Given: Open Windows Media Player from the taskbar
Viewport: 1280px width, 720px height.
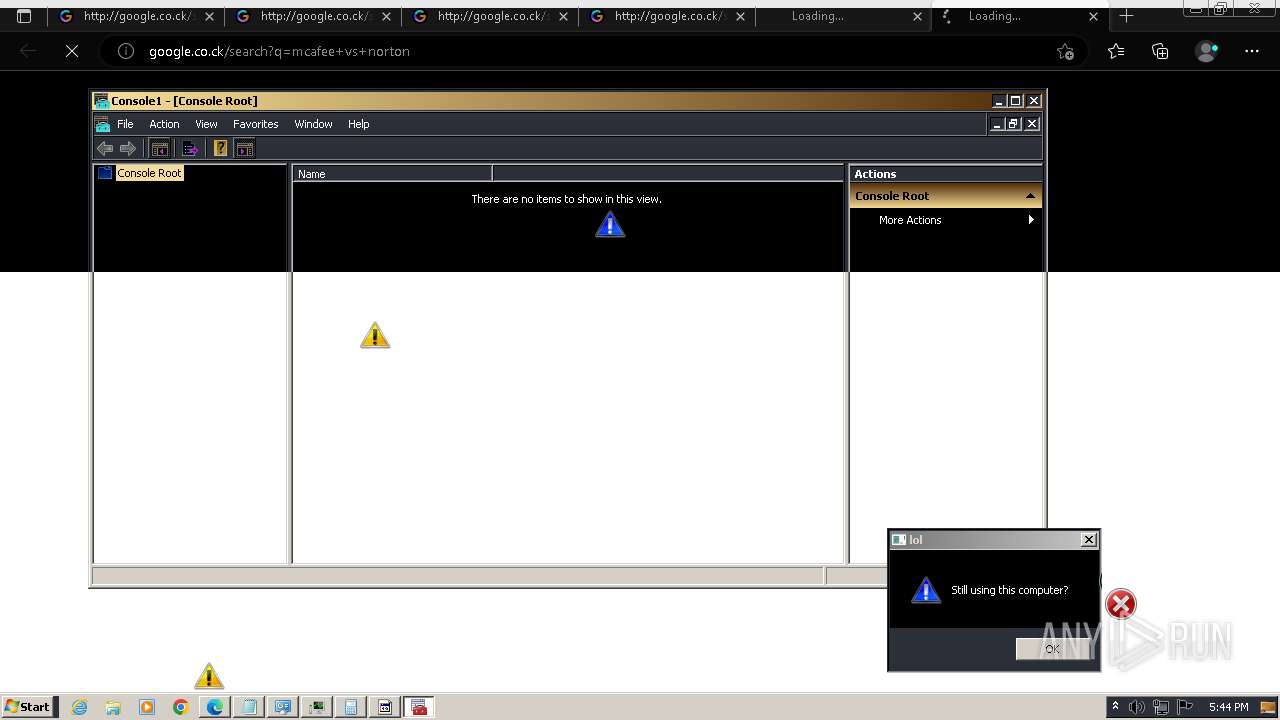Looking at the screenshot, I should pos(147,707).
